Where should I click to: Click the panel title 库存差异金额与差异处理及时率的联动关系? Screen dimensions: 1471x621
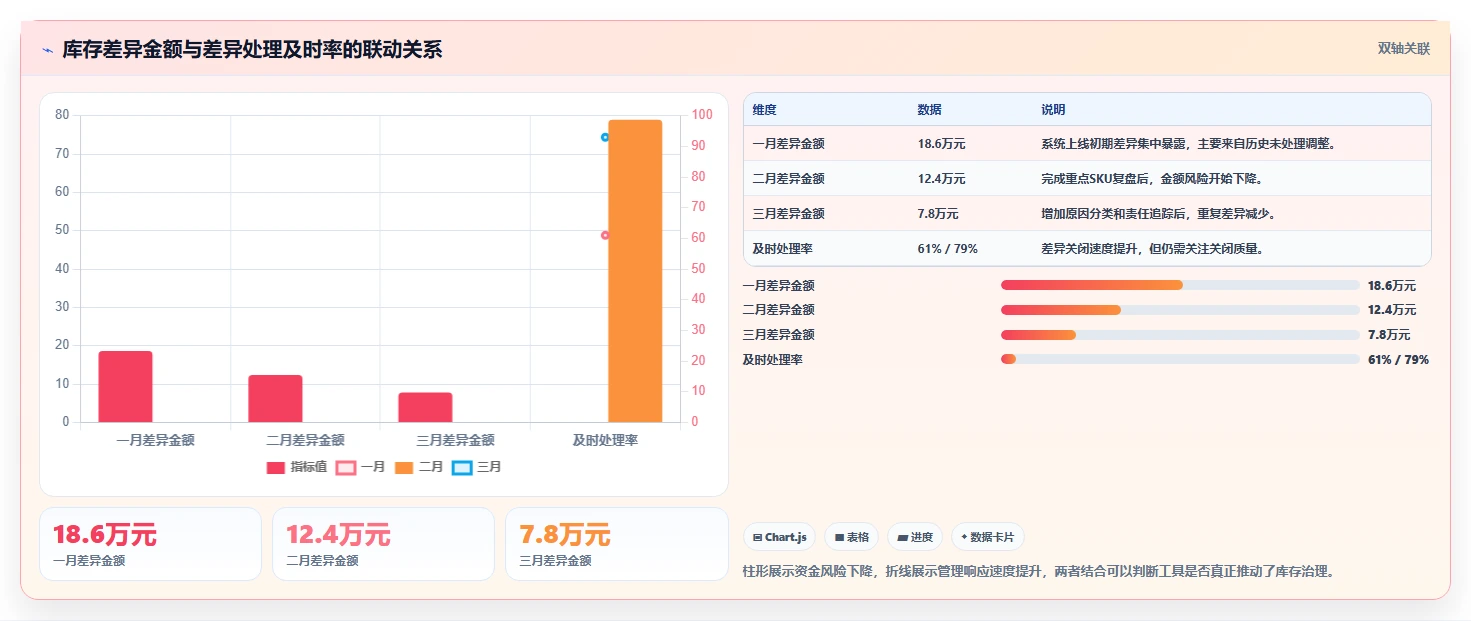(252, 49)
